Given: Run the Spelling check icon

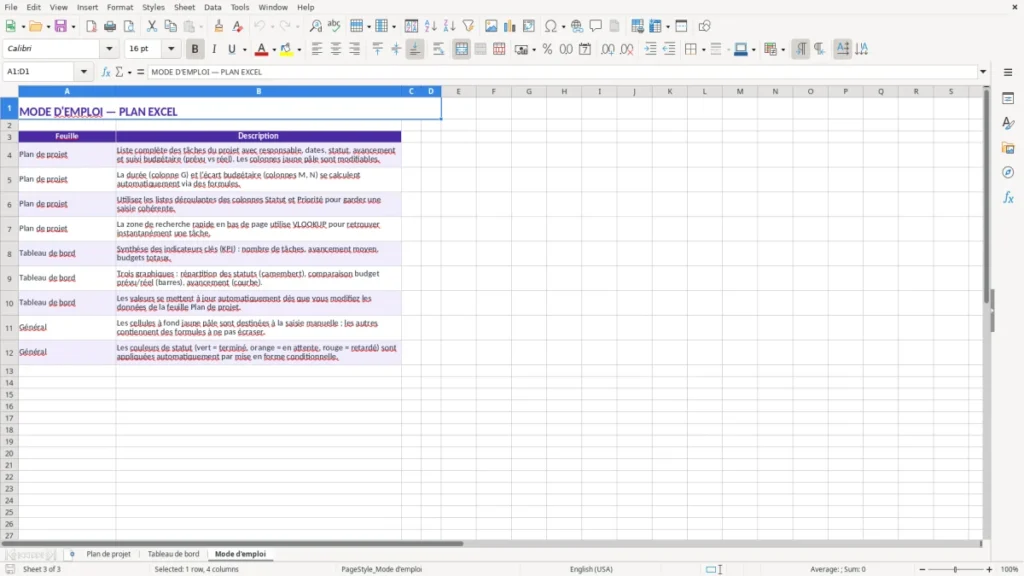Looking at the screenshot, I should (x=334, y=26).
